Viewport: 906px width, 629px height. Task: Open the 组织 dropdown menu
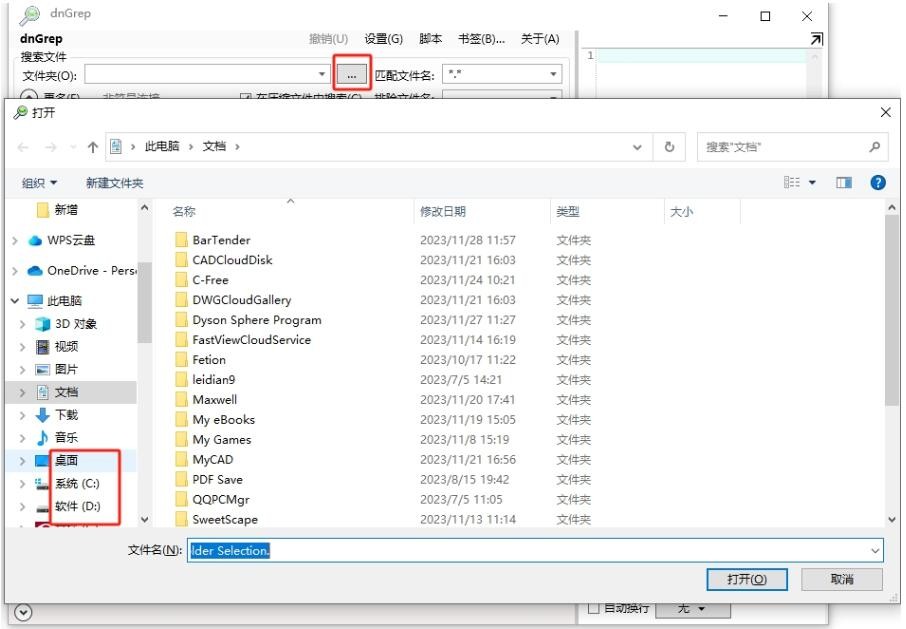39,183
